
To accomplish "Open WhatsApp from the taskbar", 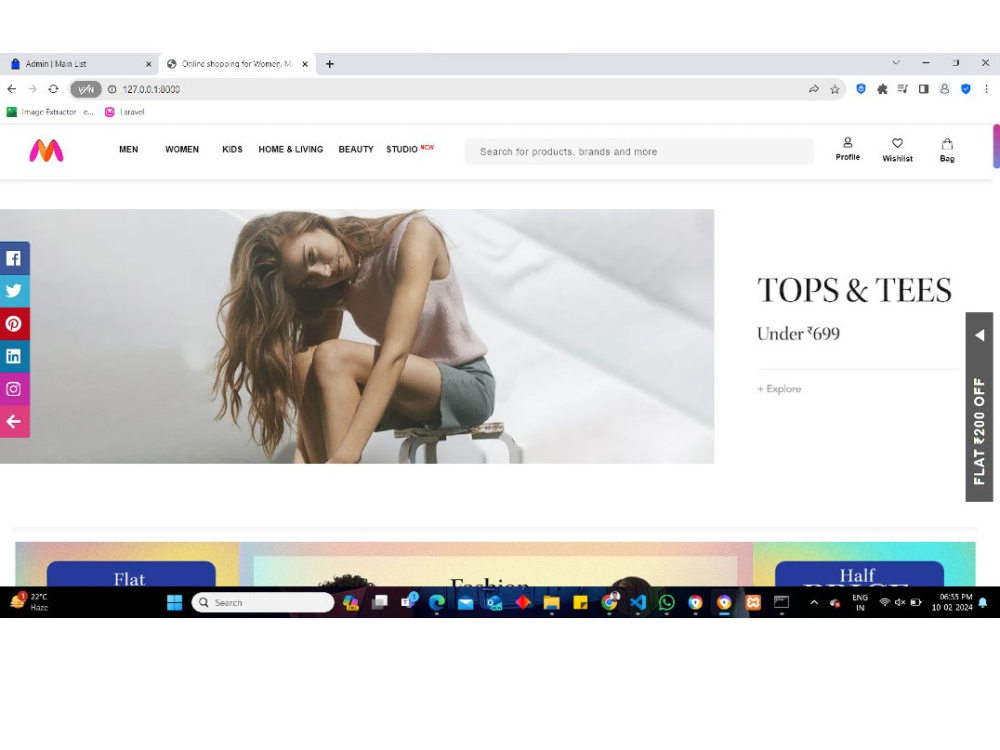I will point(667,602).
